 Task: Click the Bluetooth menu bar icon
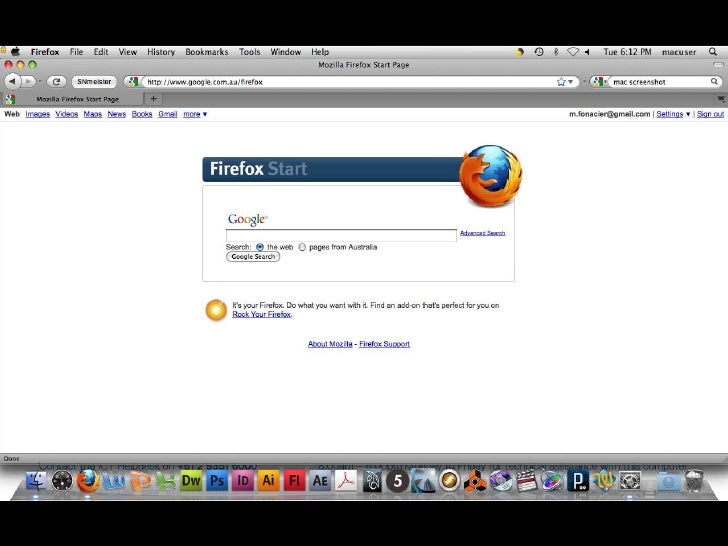tap(556, 52)
